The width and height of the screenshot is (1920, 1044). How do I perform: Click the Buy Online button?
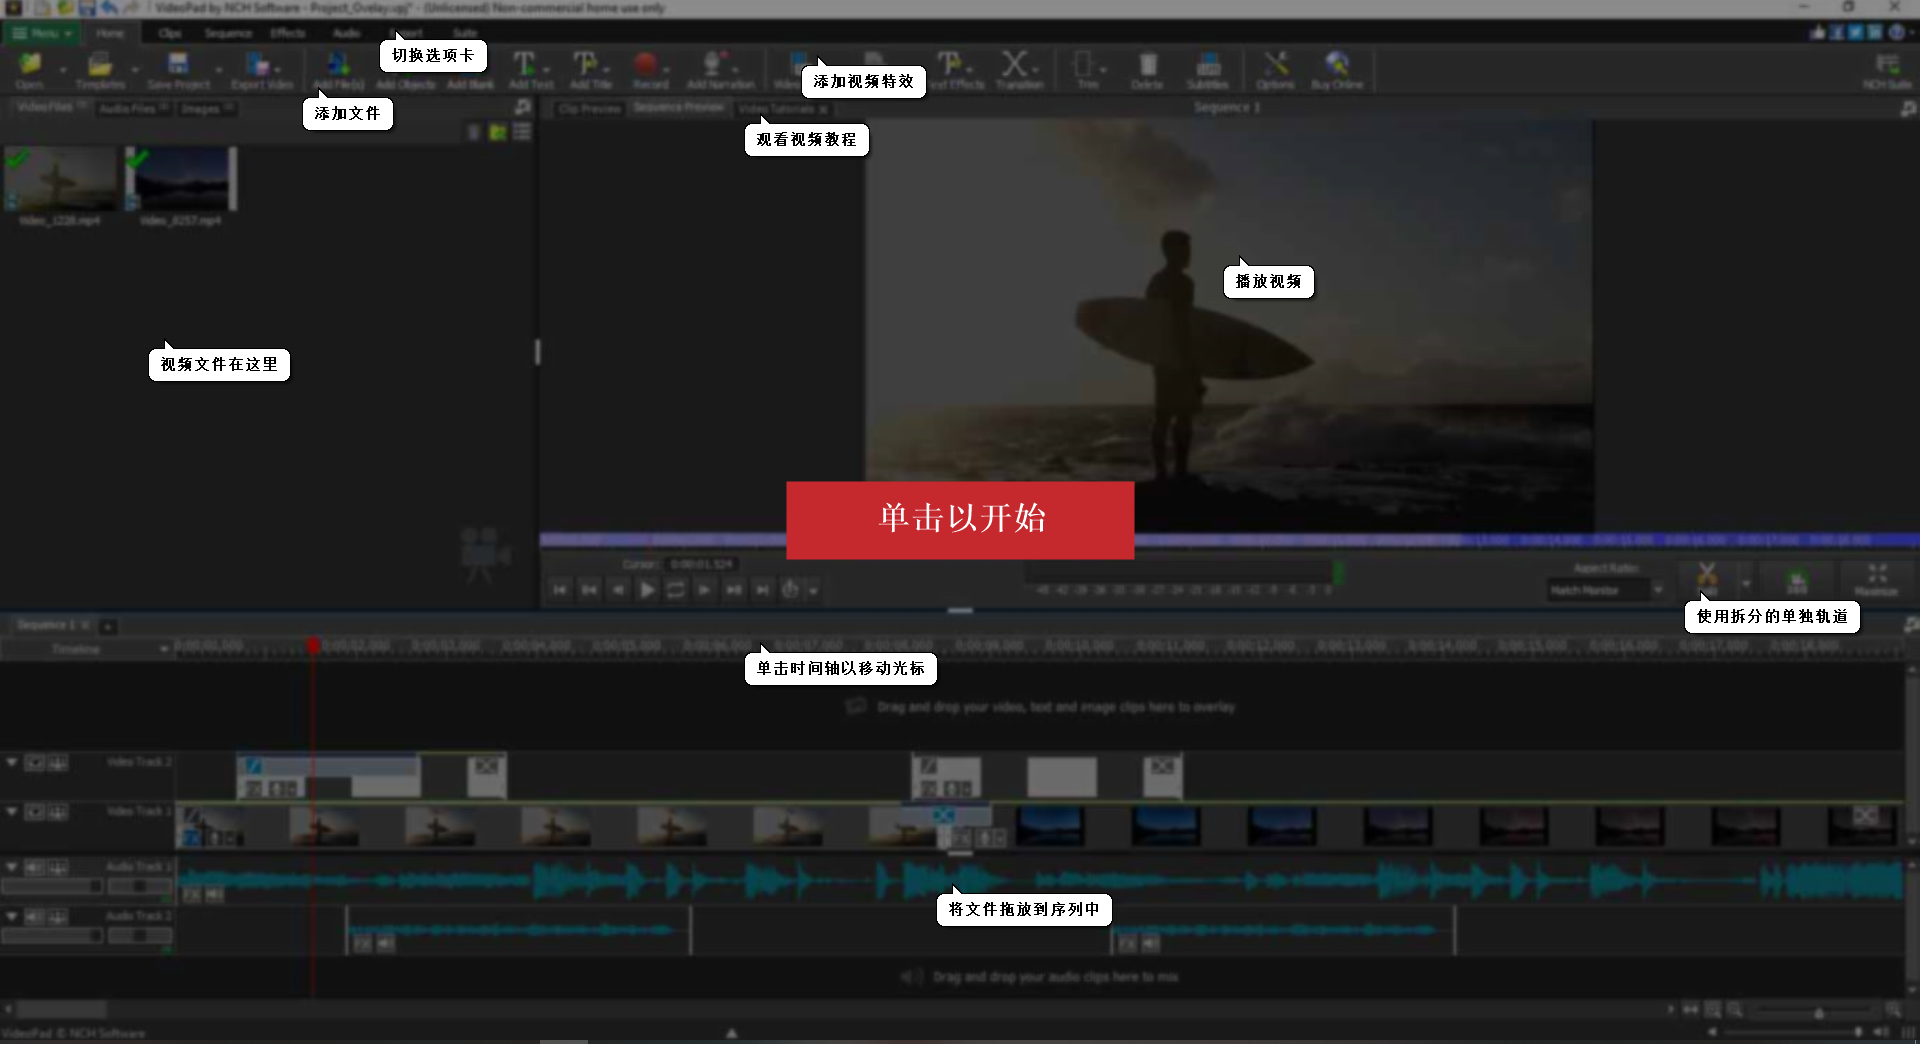tap(1337, 66)
